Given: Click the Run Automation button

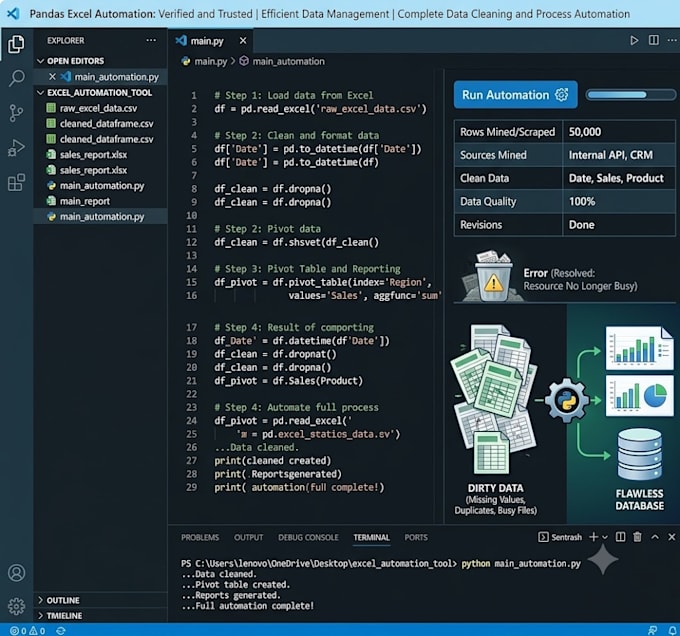Looking at the screenshot, I should click(515, 95).
